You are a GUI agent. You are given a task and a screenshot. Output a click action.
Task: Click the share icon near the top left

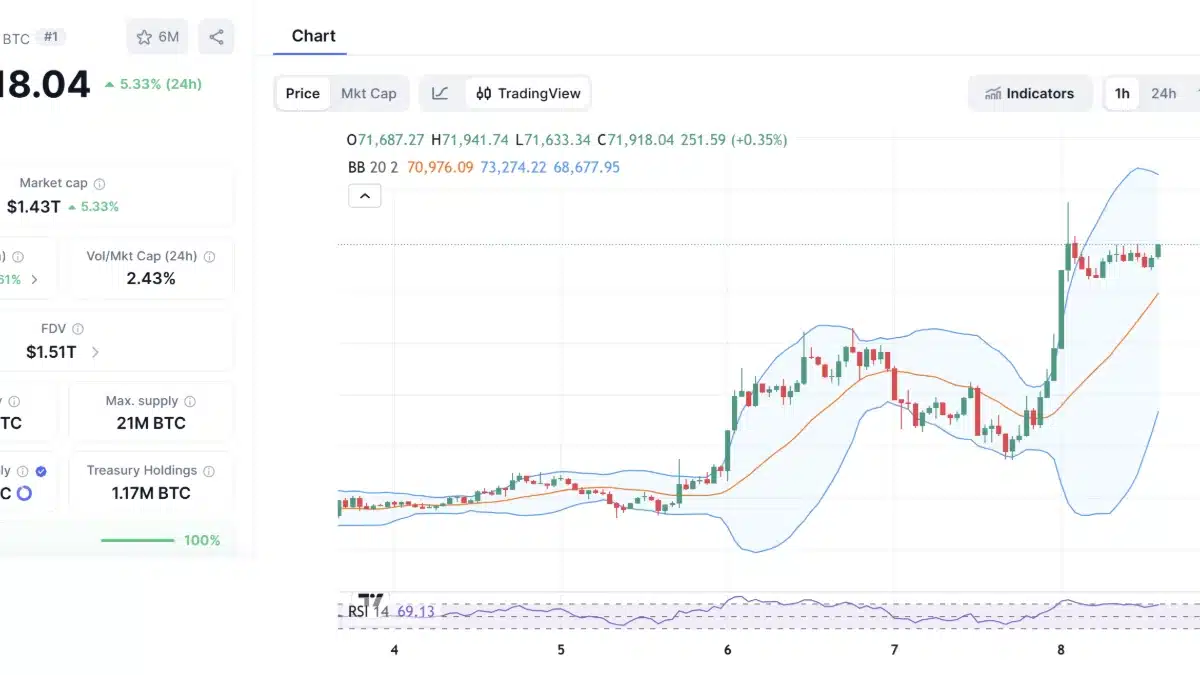216,35
